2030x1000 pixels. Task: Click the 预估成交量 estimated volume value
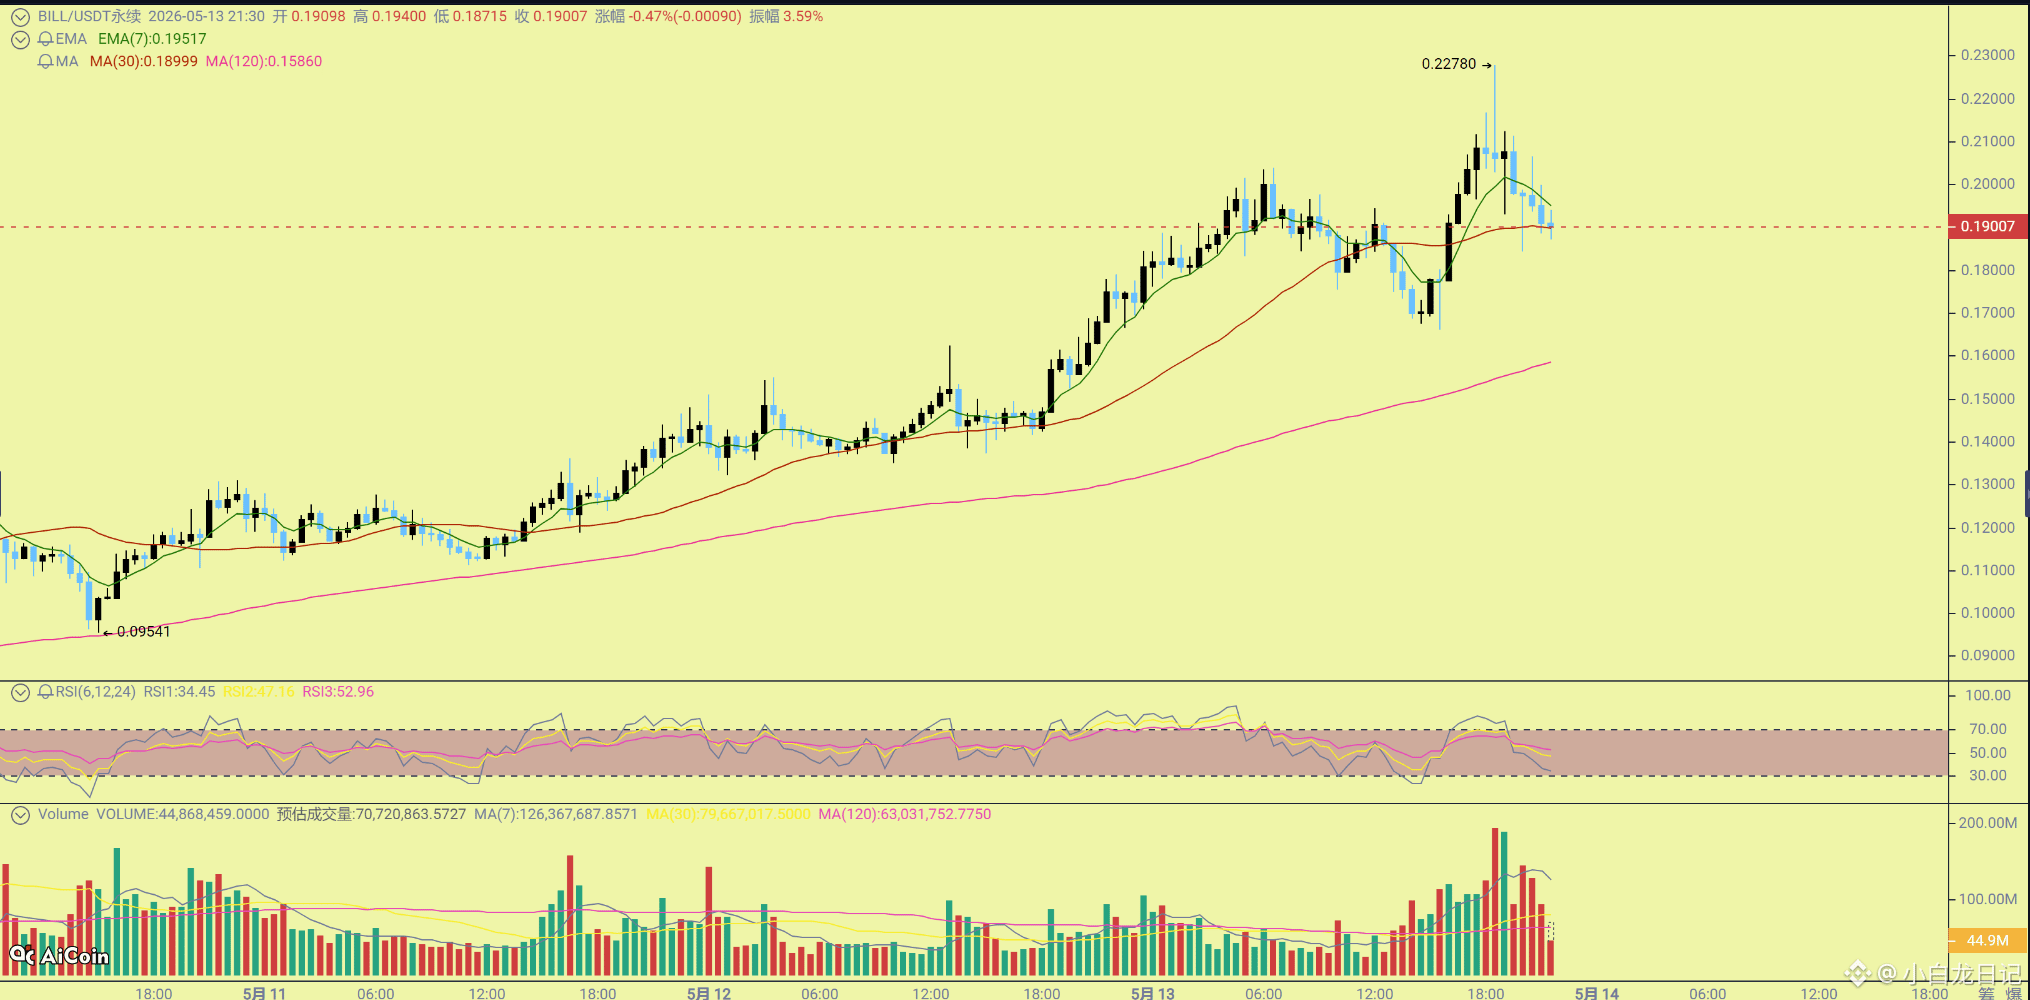point(372,814)
